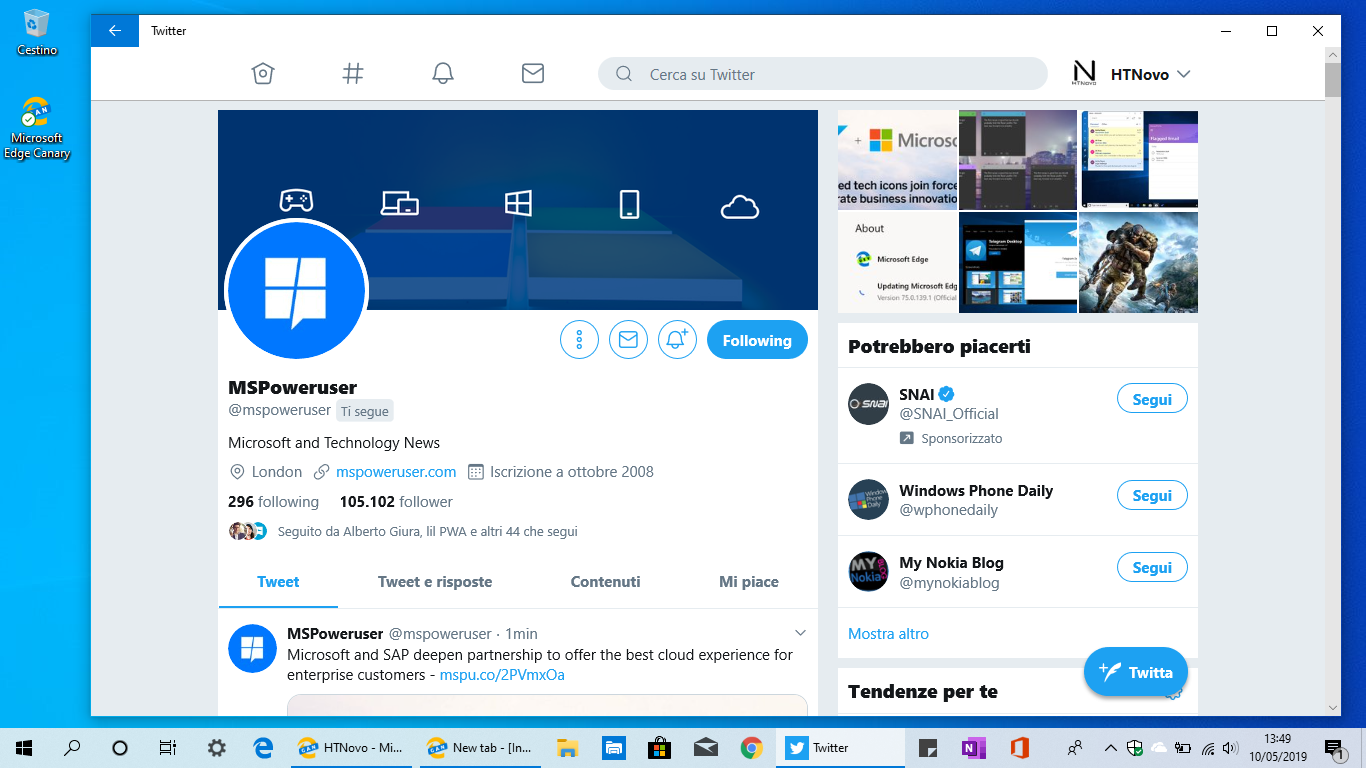The width and height of the screenshot is (1366, 768).
Task: Click the volume speaker tray icon
Action: 1230,747
